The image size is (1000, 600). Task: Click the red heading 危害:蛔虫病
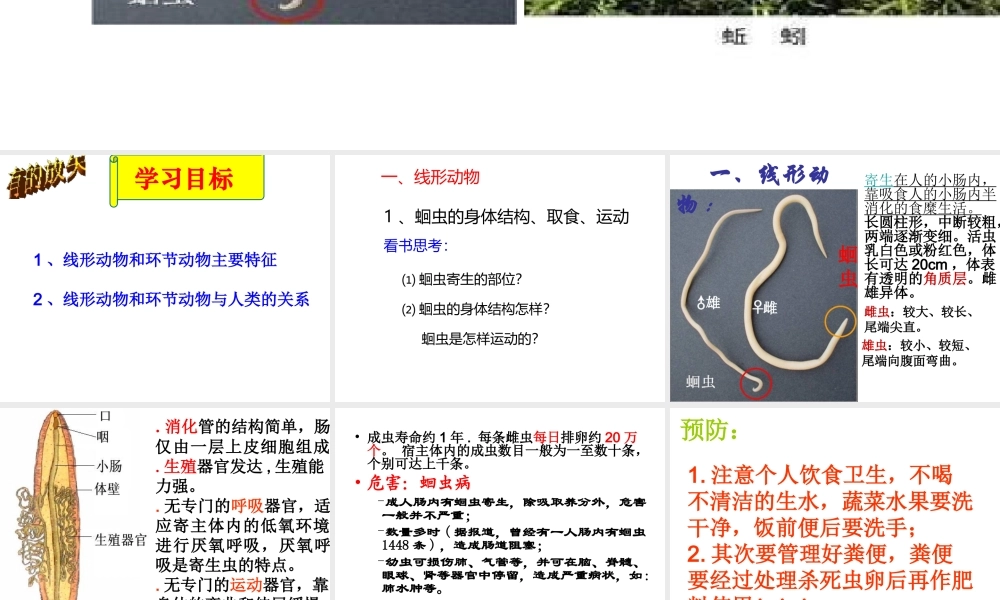click(x=418, y=483)
